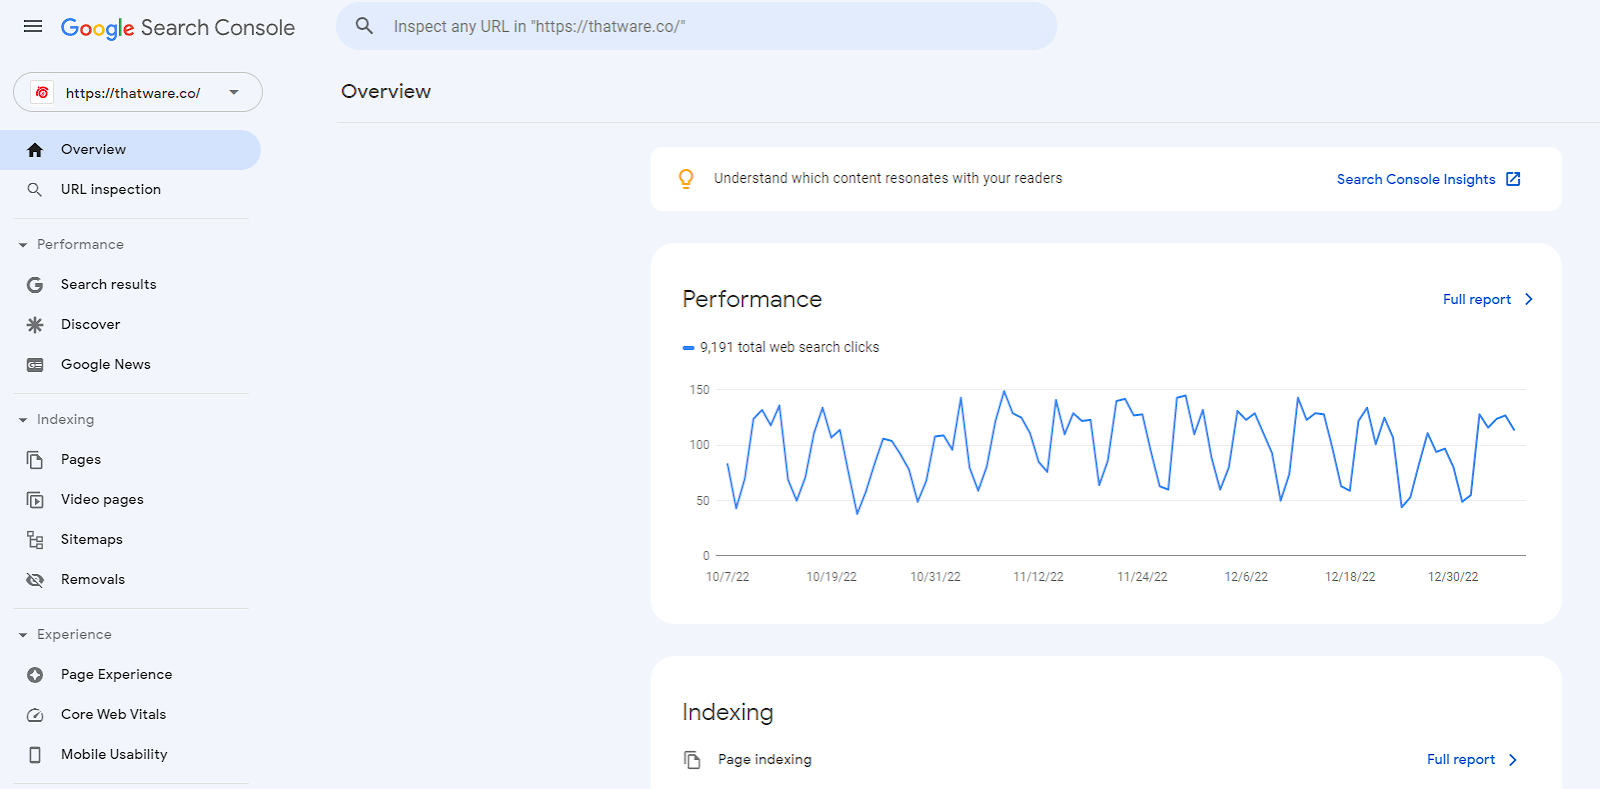Click the Core Web Vitals gauge icon
Viewport: 1600px width, 789px height.
tap(35, 715)
